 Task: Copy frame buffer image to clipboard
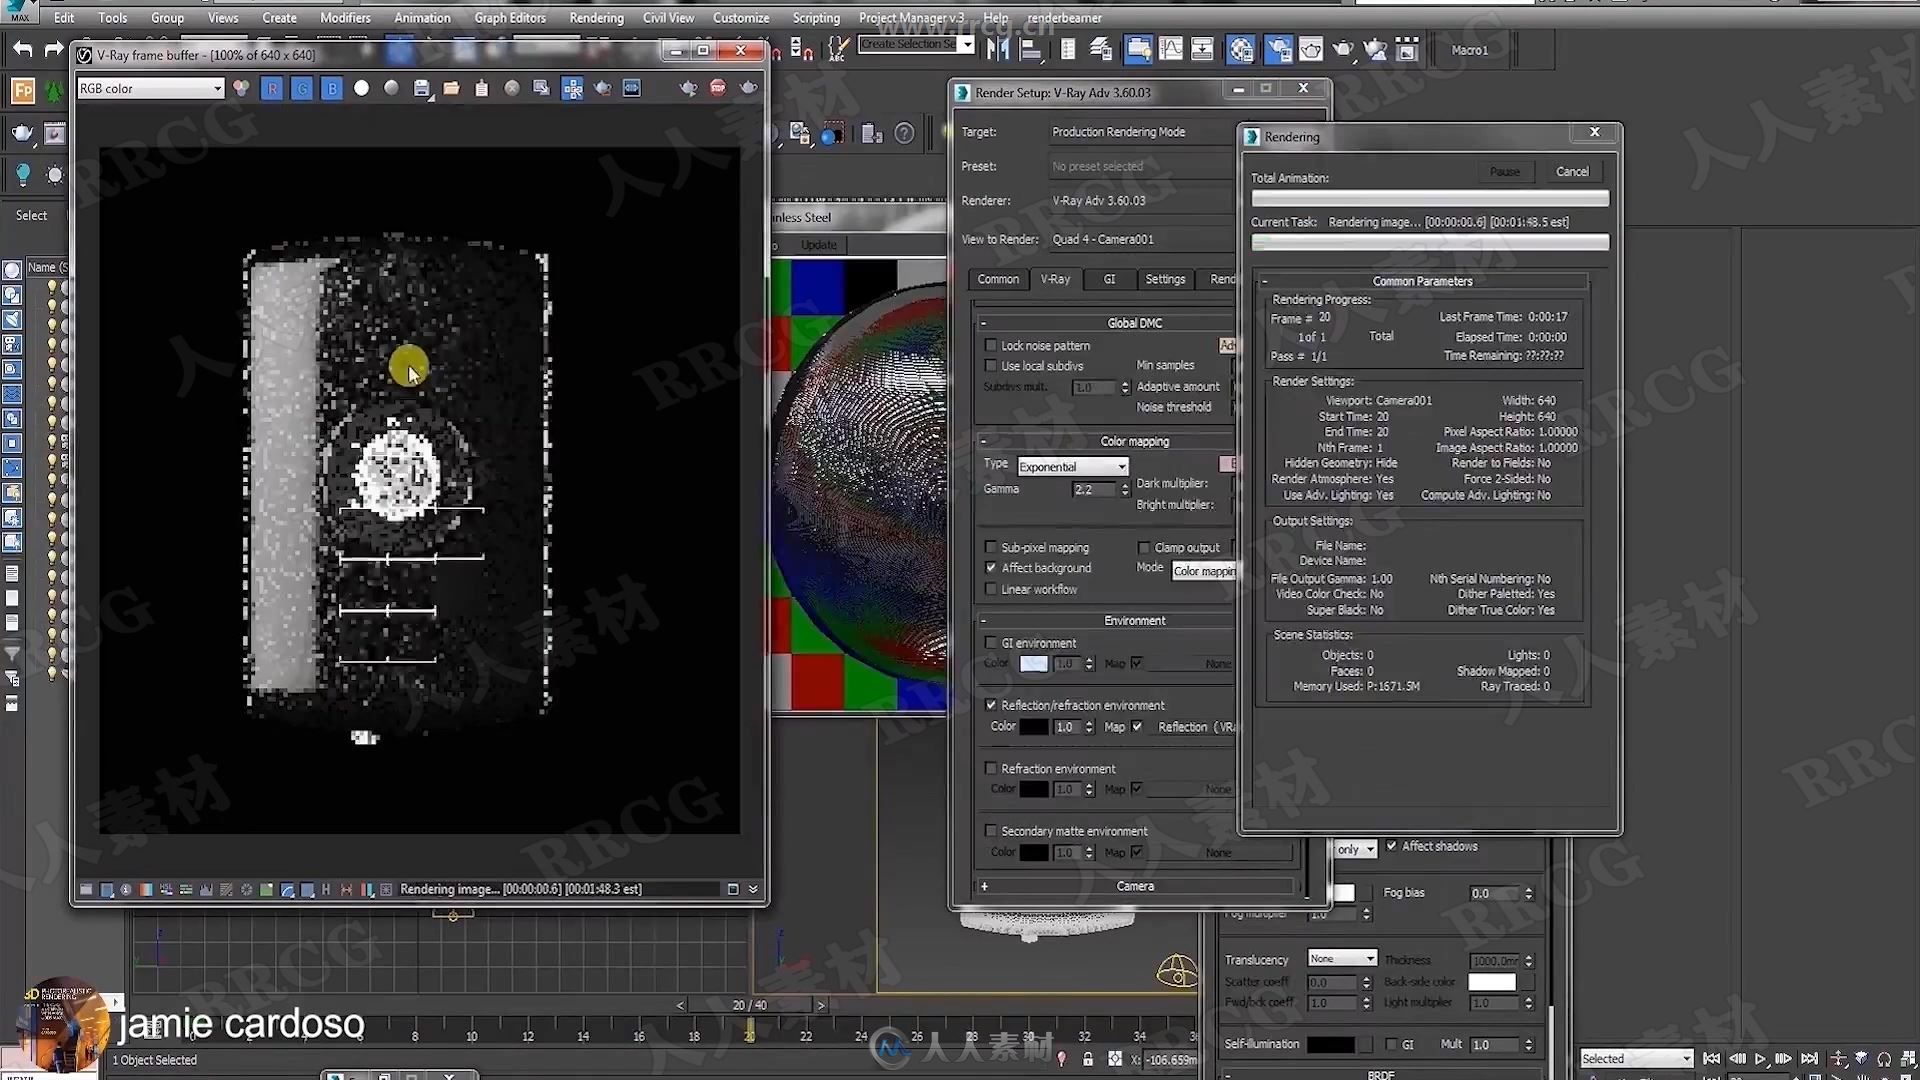pyautogui.click(x=482, y=88)
